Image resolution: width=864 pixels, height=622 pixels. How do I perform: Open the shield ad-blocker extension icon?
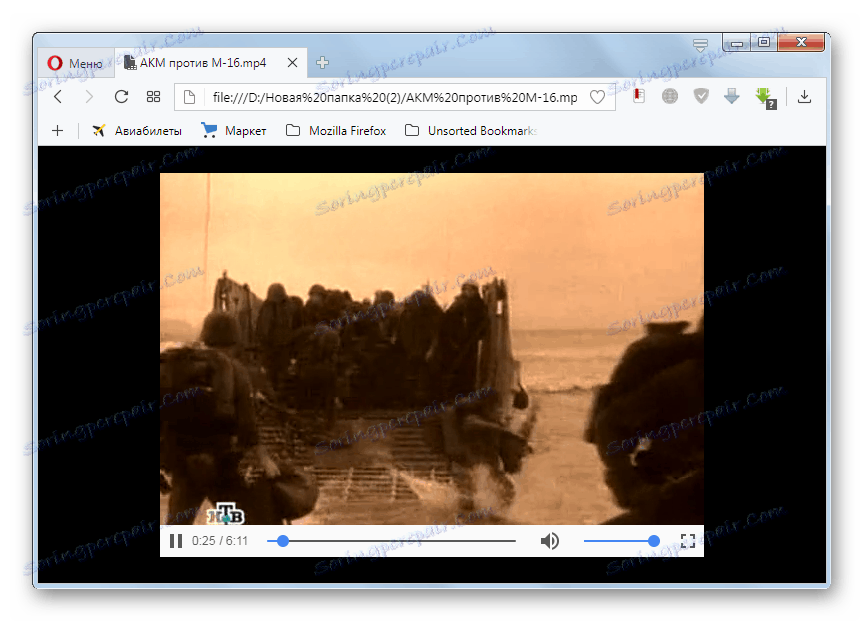[x=701, y=96]
